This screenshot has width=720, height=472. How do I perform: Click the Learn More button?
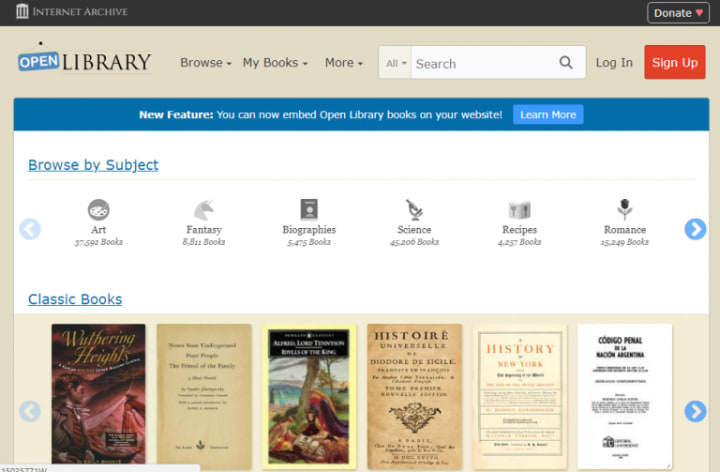(x=548, y=114)
